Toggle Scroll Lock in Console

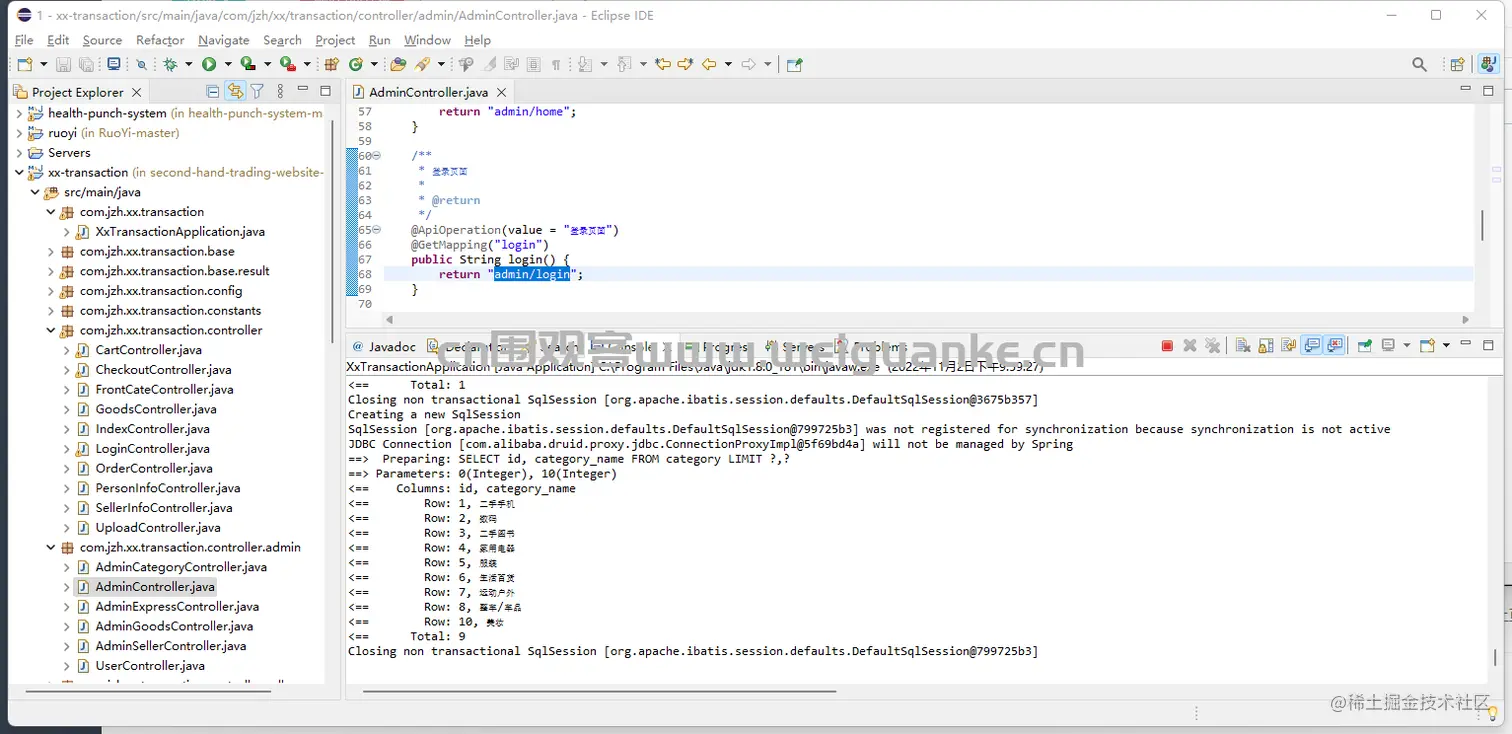click(x=1265, y=345)
